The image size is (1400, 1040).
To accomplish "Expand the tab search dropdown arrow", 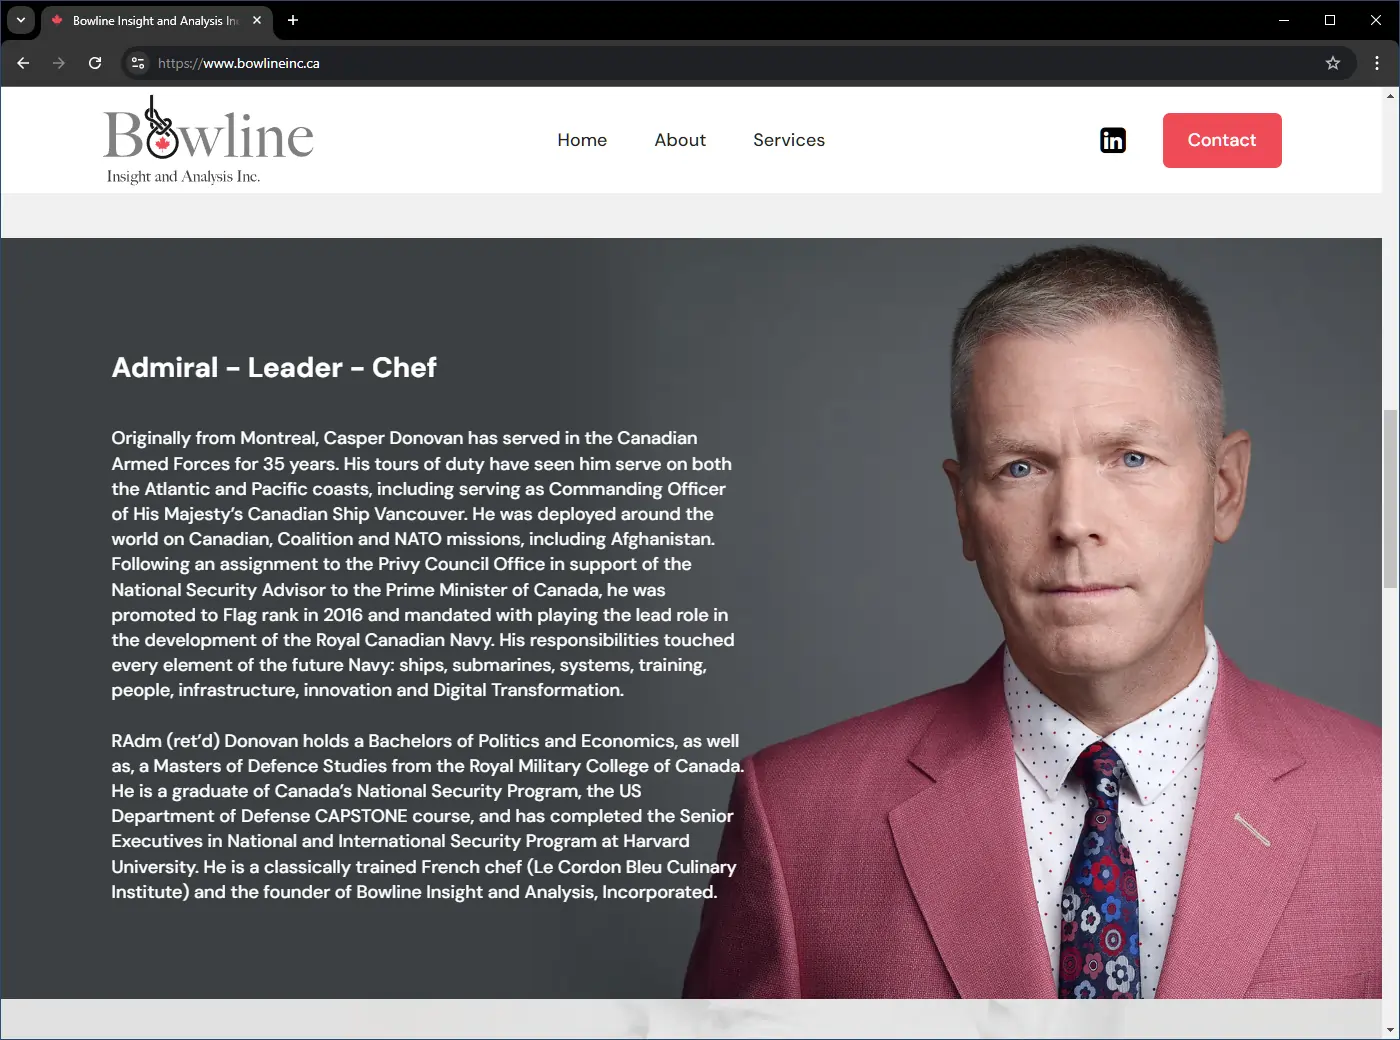I will pos(20,20).
